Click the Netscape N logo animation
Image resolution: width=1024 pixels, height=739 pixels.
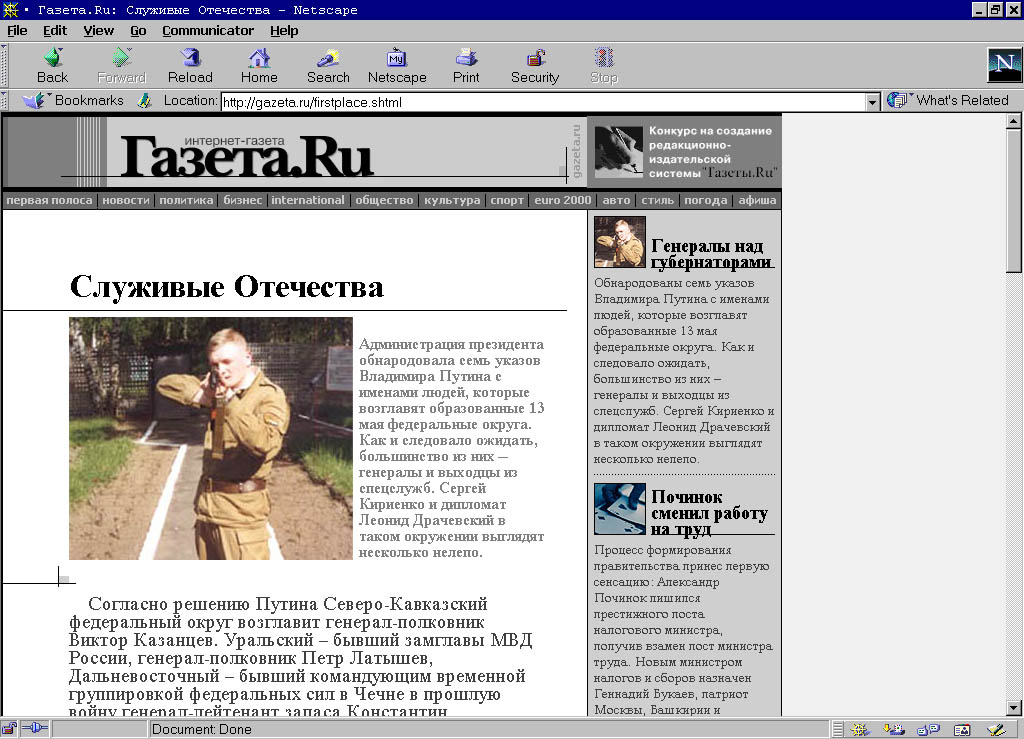1004,65
